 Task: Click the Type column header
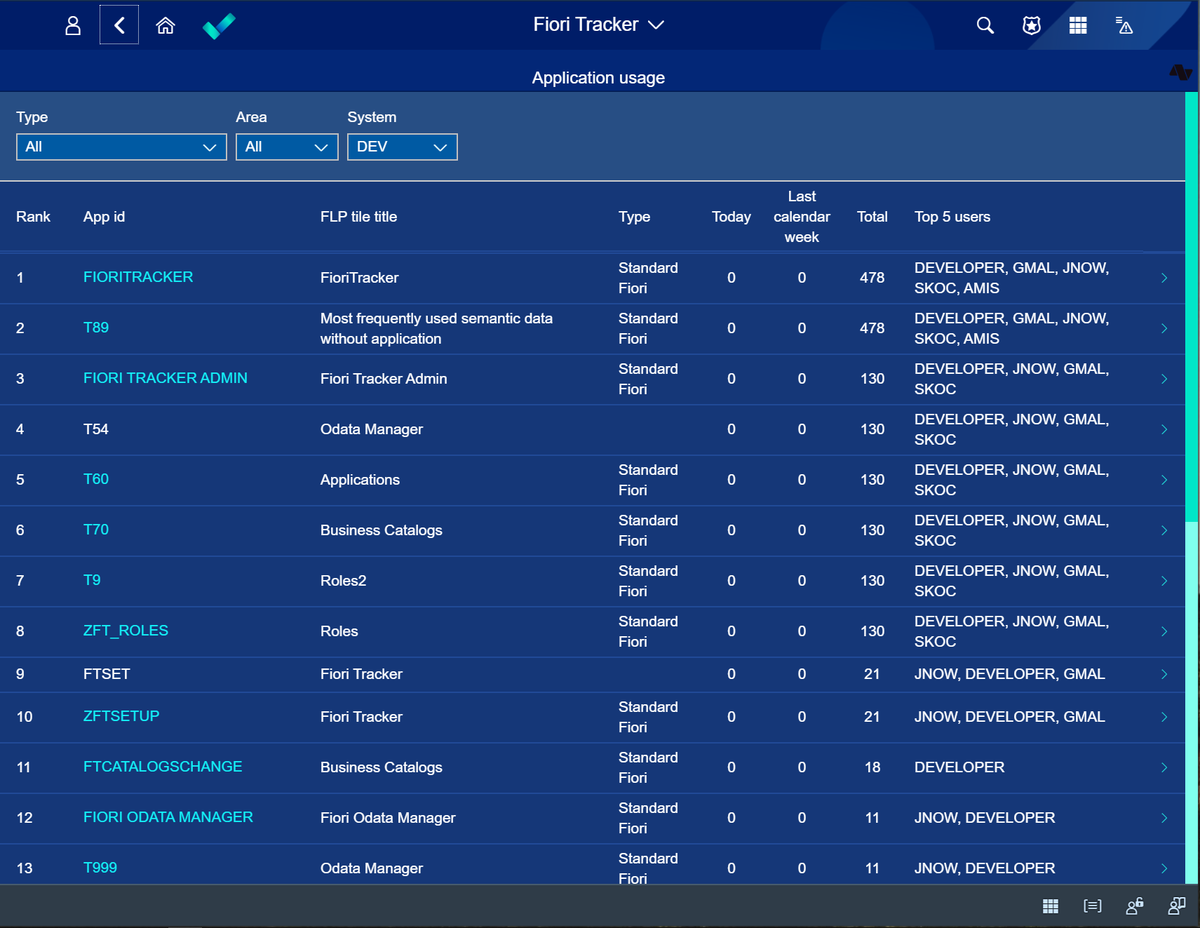[x=634, y=217]
